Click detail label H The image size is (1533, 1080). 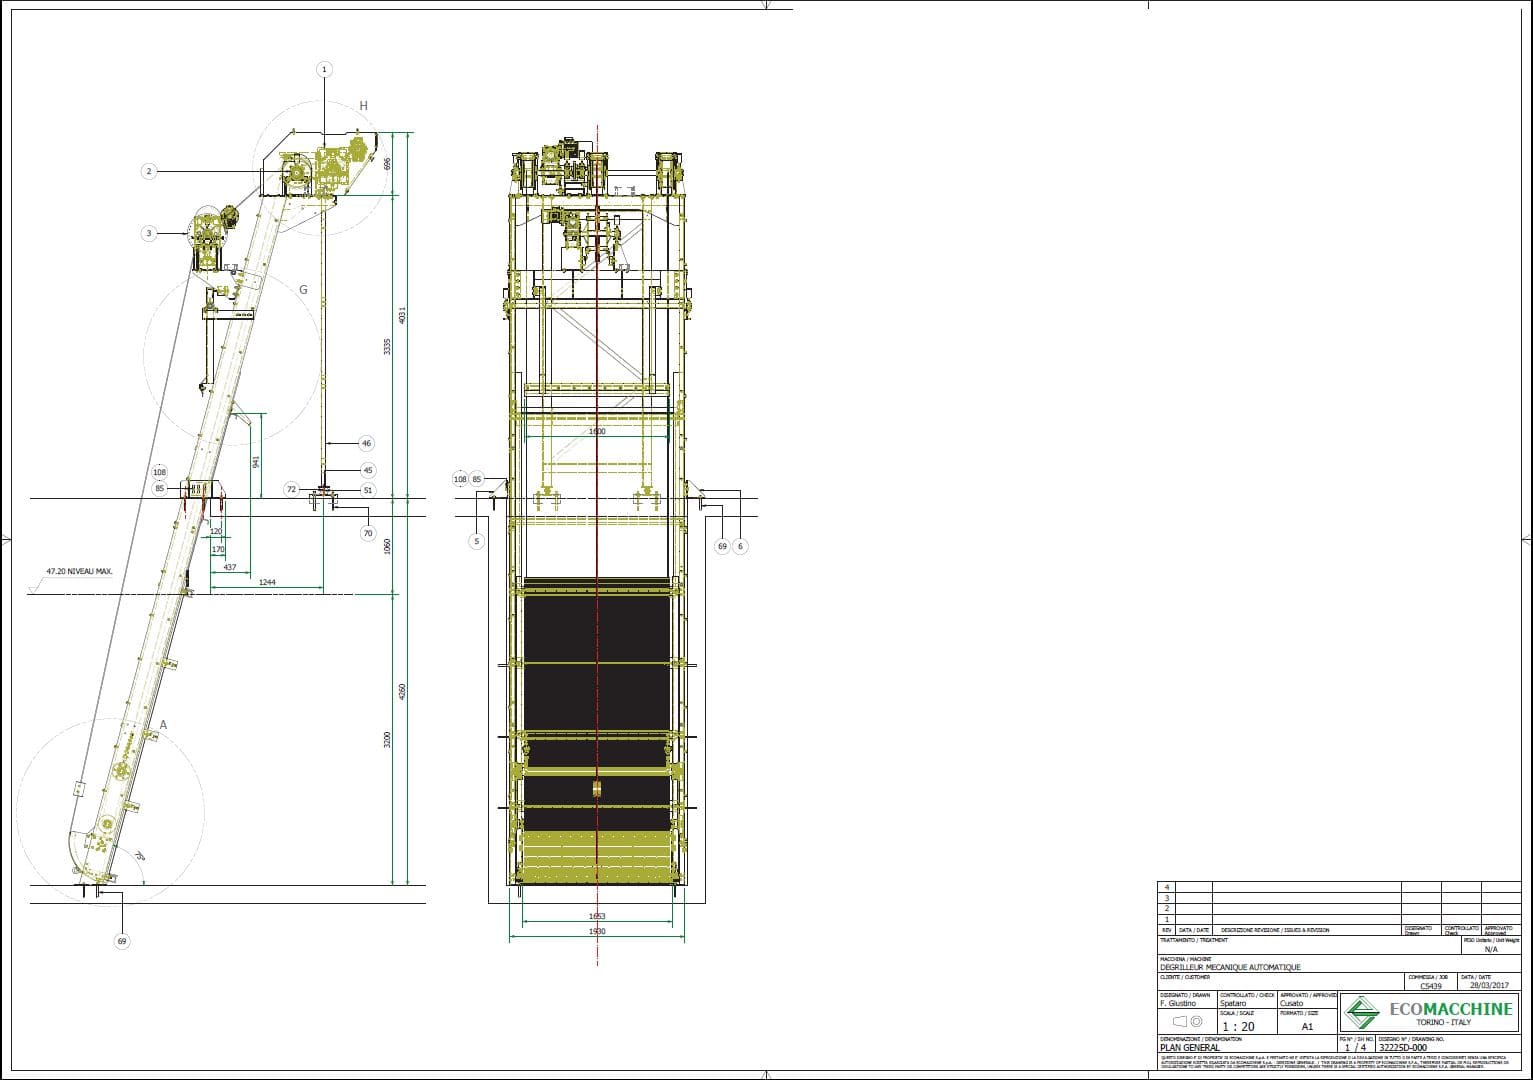[364, 105]
